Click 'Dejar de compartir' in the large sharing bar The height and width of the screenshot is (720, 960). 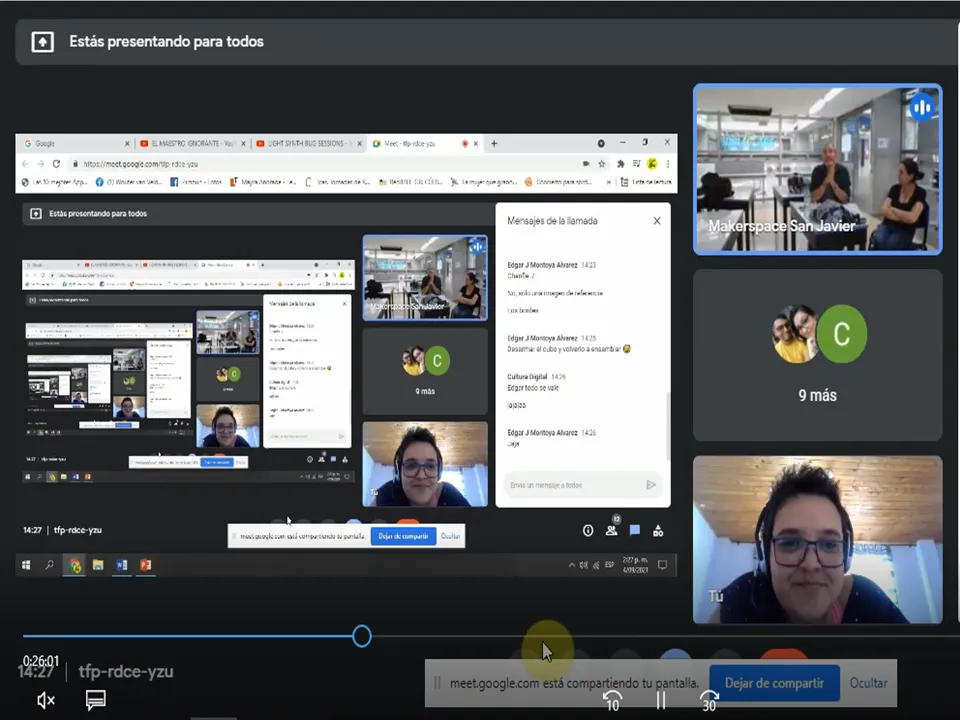774,683
